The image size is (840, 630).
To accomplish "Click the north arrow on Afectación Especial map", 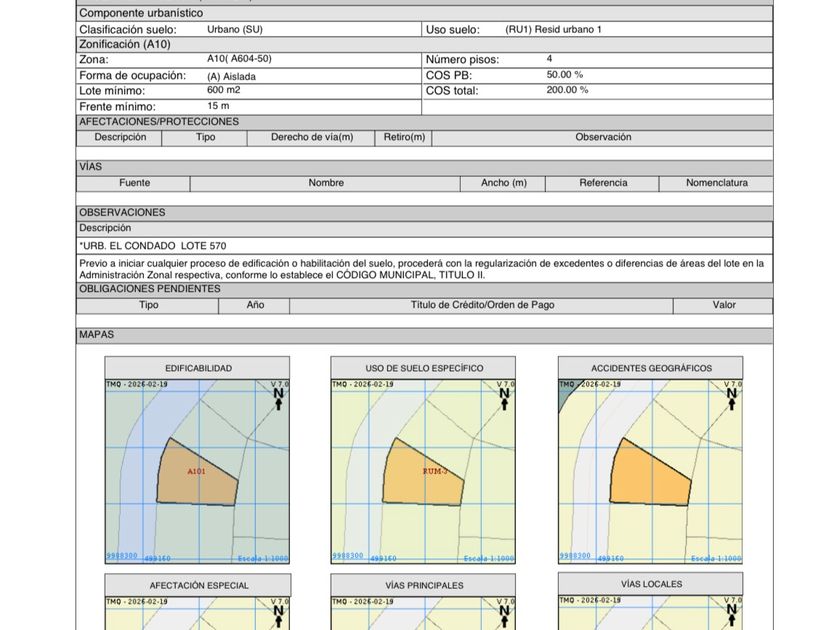I will pos(278,616).
